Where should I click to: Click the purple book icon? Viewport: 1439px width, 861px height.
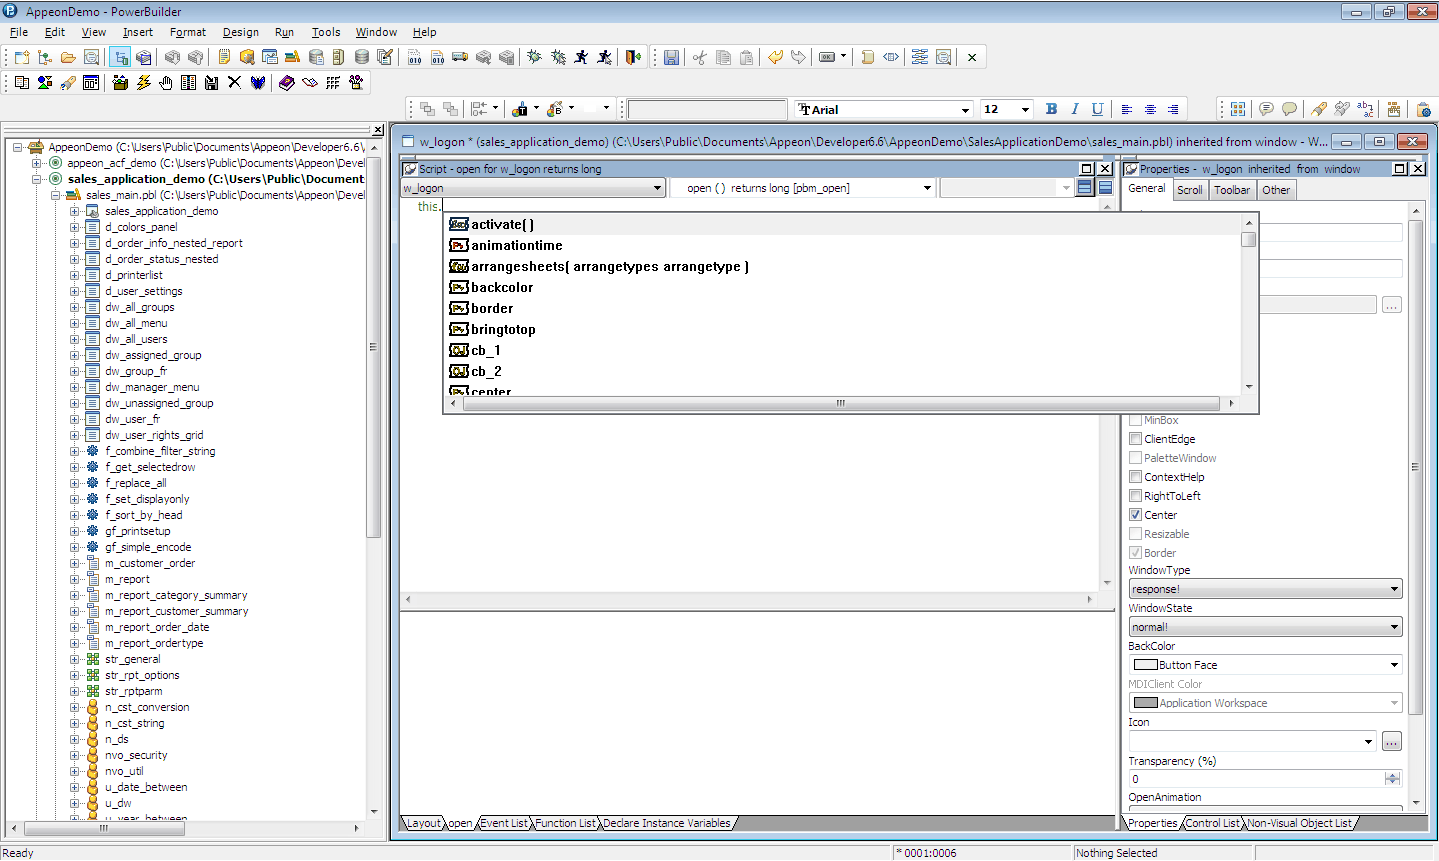(x=287, y=82)
